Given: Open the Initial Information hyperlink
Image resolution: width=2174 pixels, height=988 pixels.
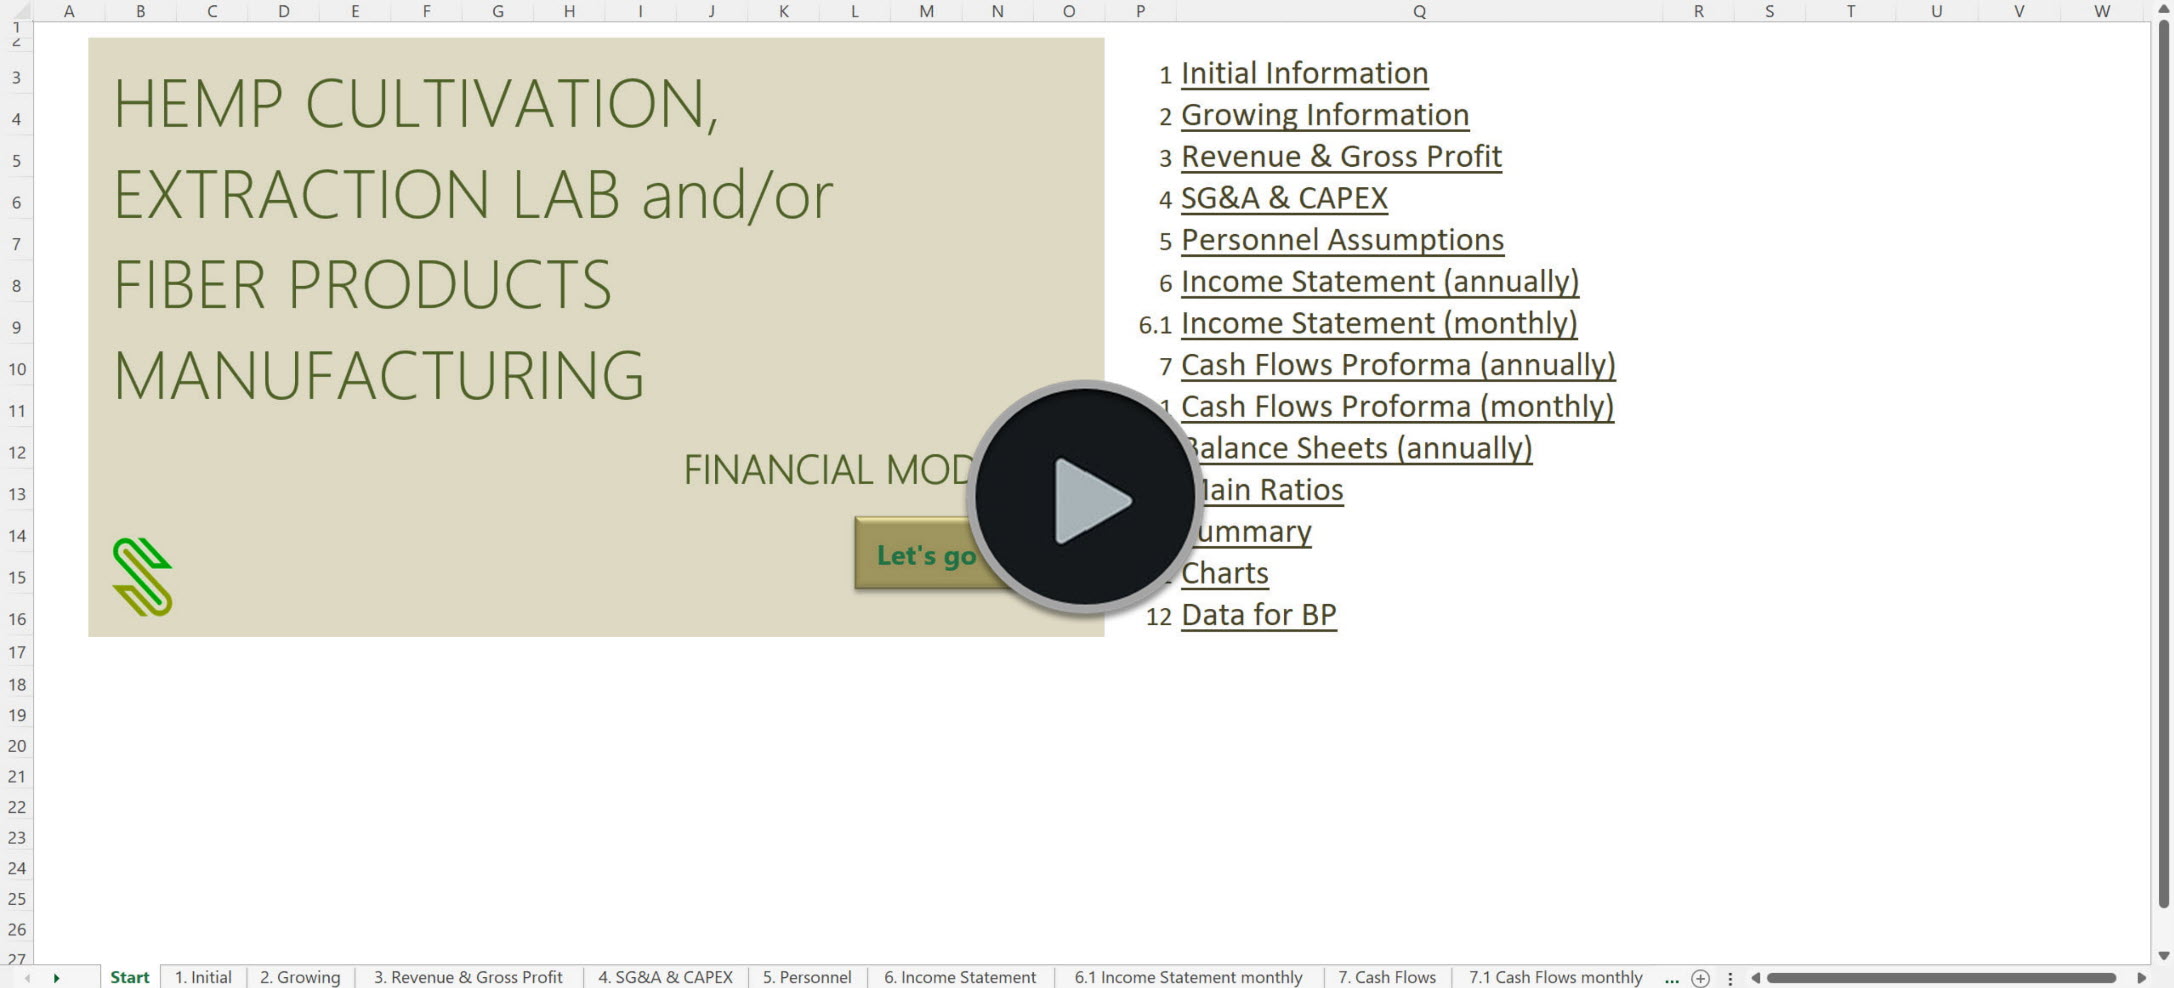Looking at the screenshot, I should coord(1304,72).
